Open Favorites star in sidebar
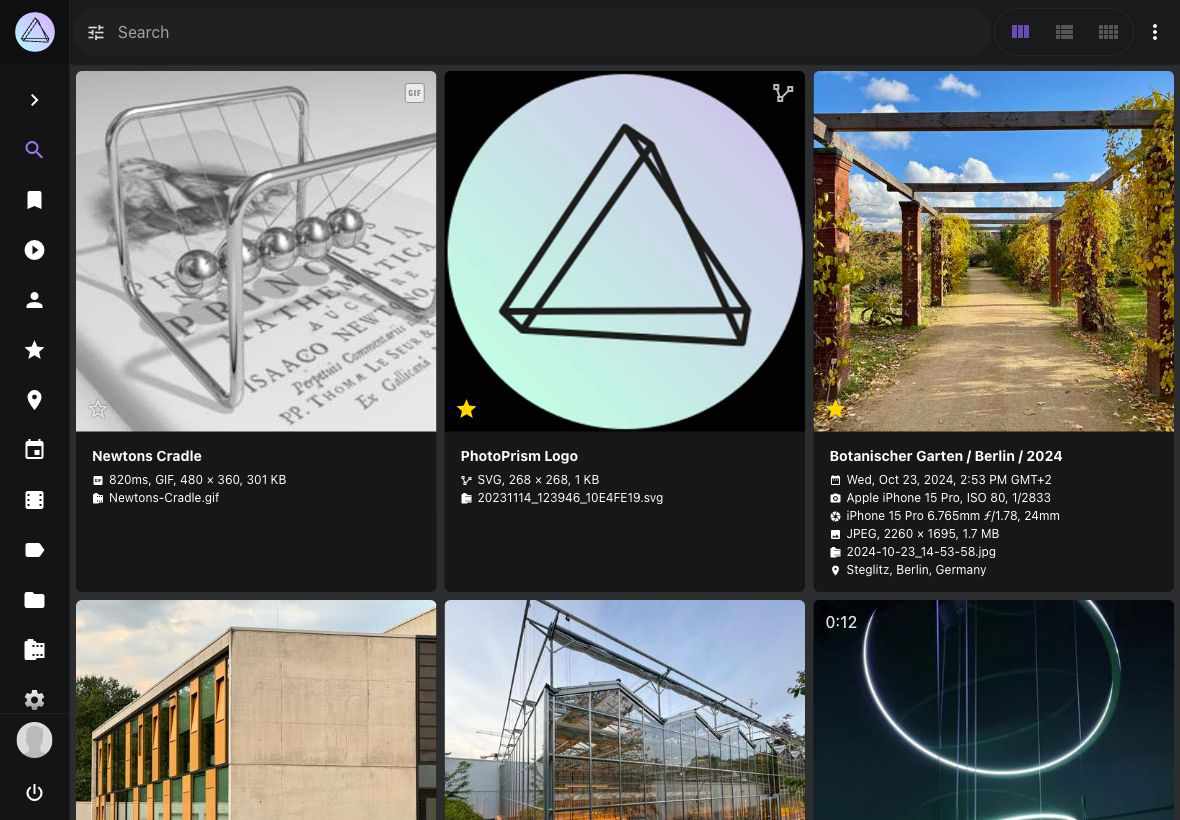Viewport: 1180px width, 820px height. coord(34,350)
